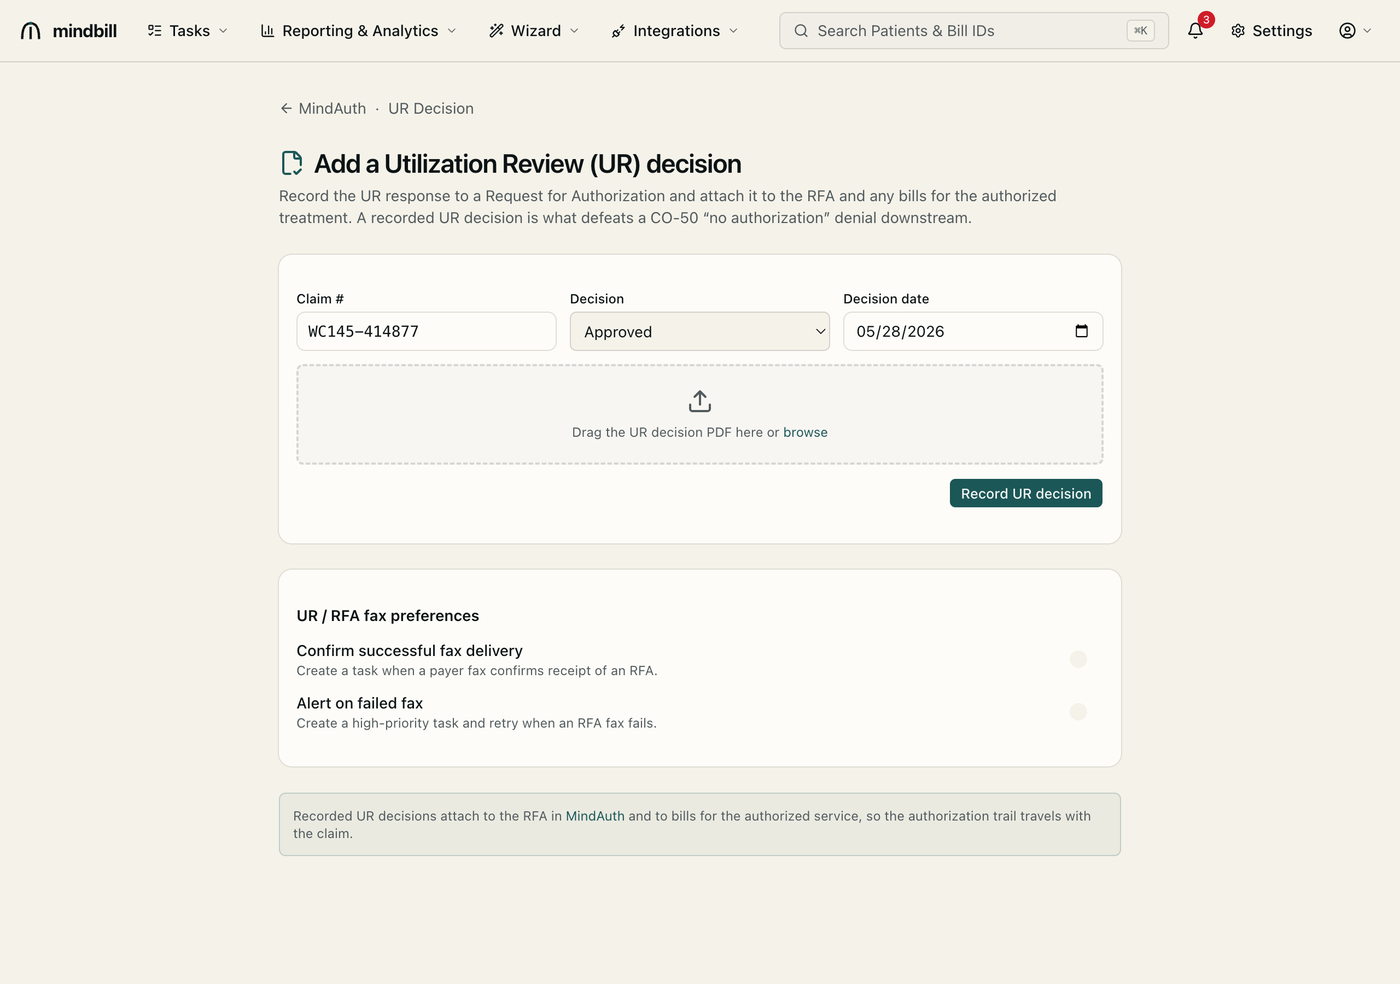The image size is (1400, 984).
Task: Click the 'Decision date' field label
Action: point(886,299)
